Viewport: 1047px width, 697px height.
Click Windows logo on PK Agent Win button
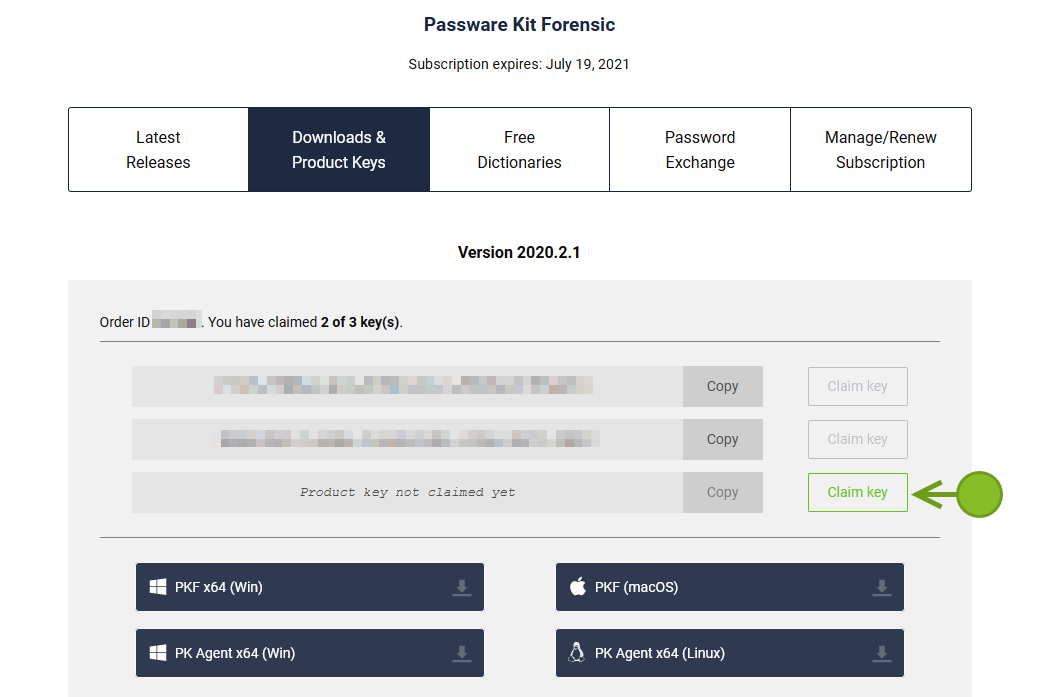point(158,653)
